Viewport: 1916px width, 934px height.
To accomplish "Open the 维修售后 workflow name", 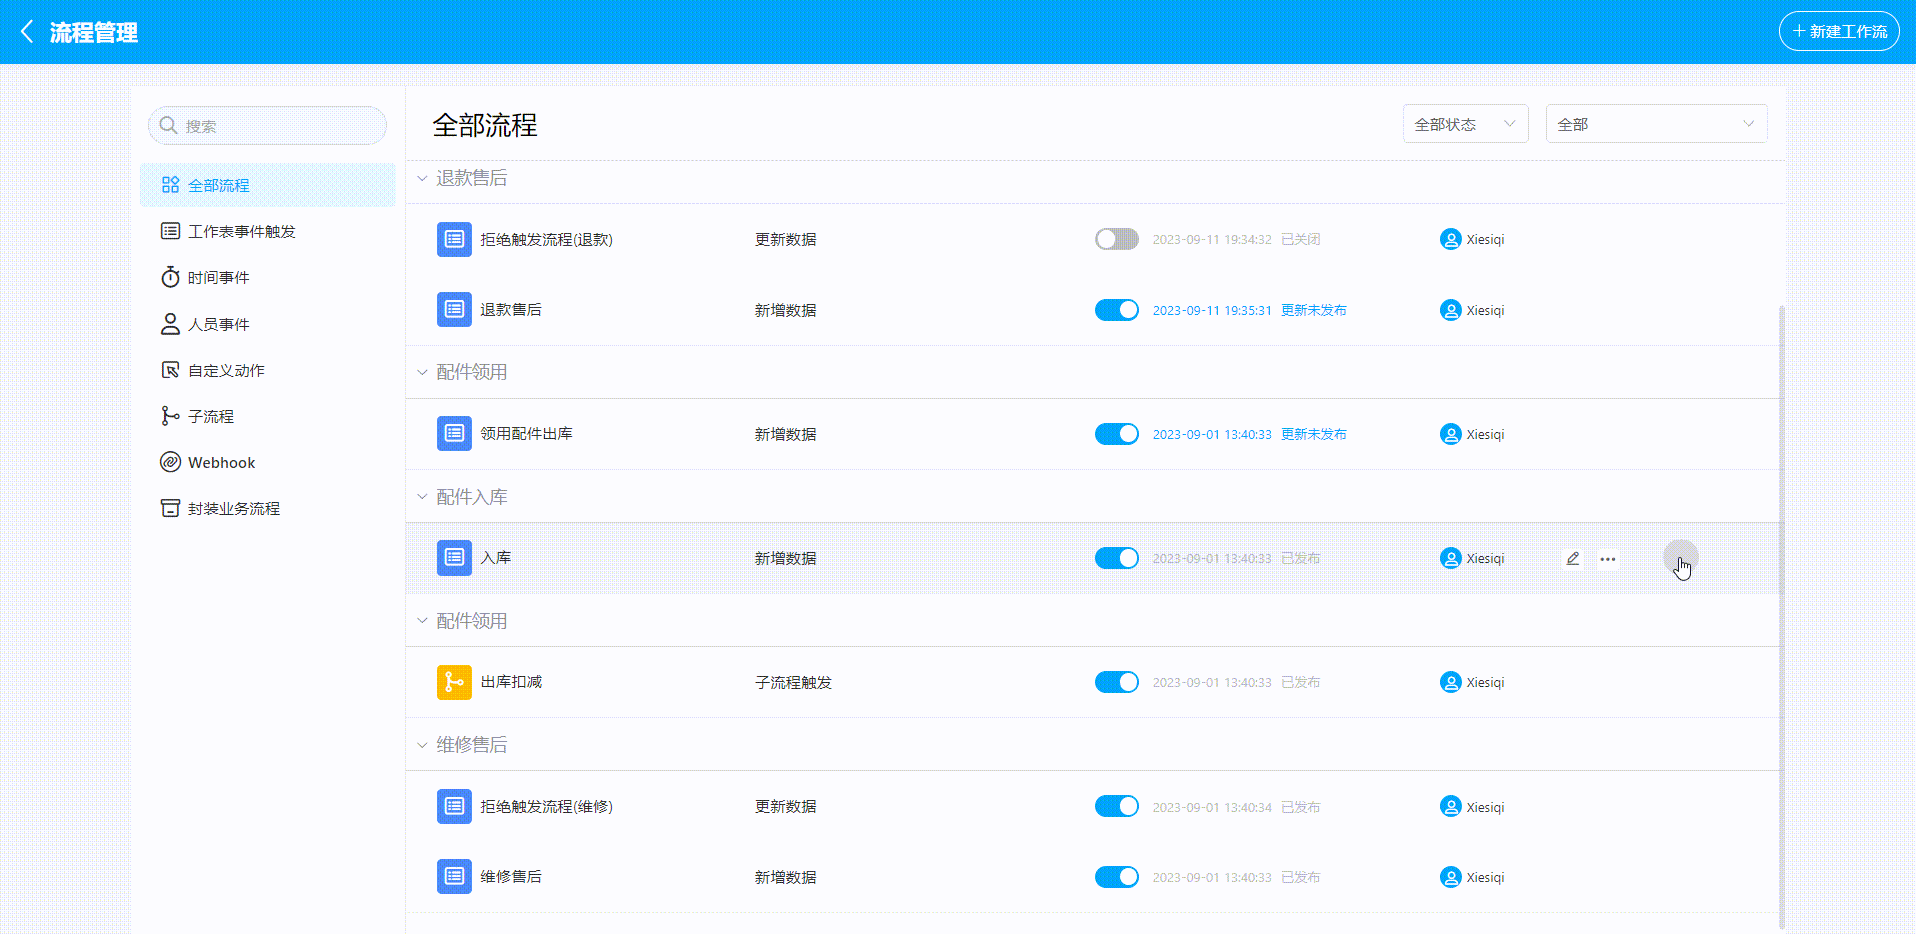I will (511, 877).
